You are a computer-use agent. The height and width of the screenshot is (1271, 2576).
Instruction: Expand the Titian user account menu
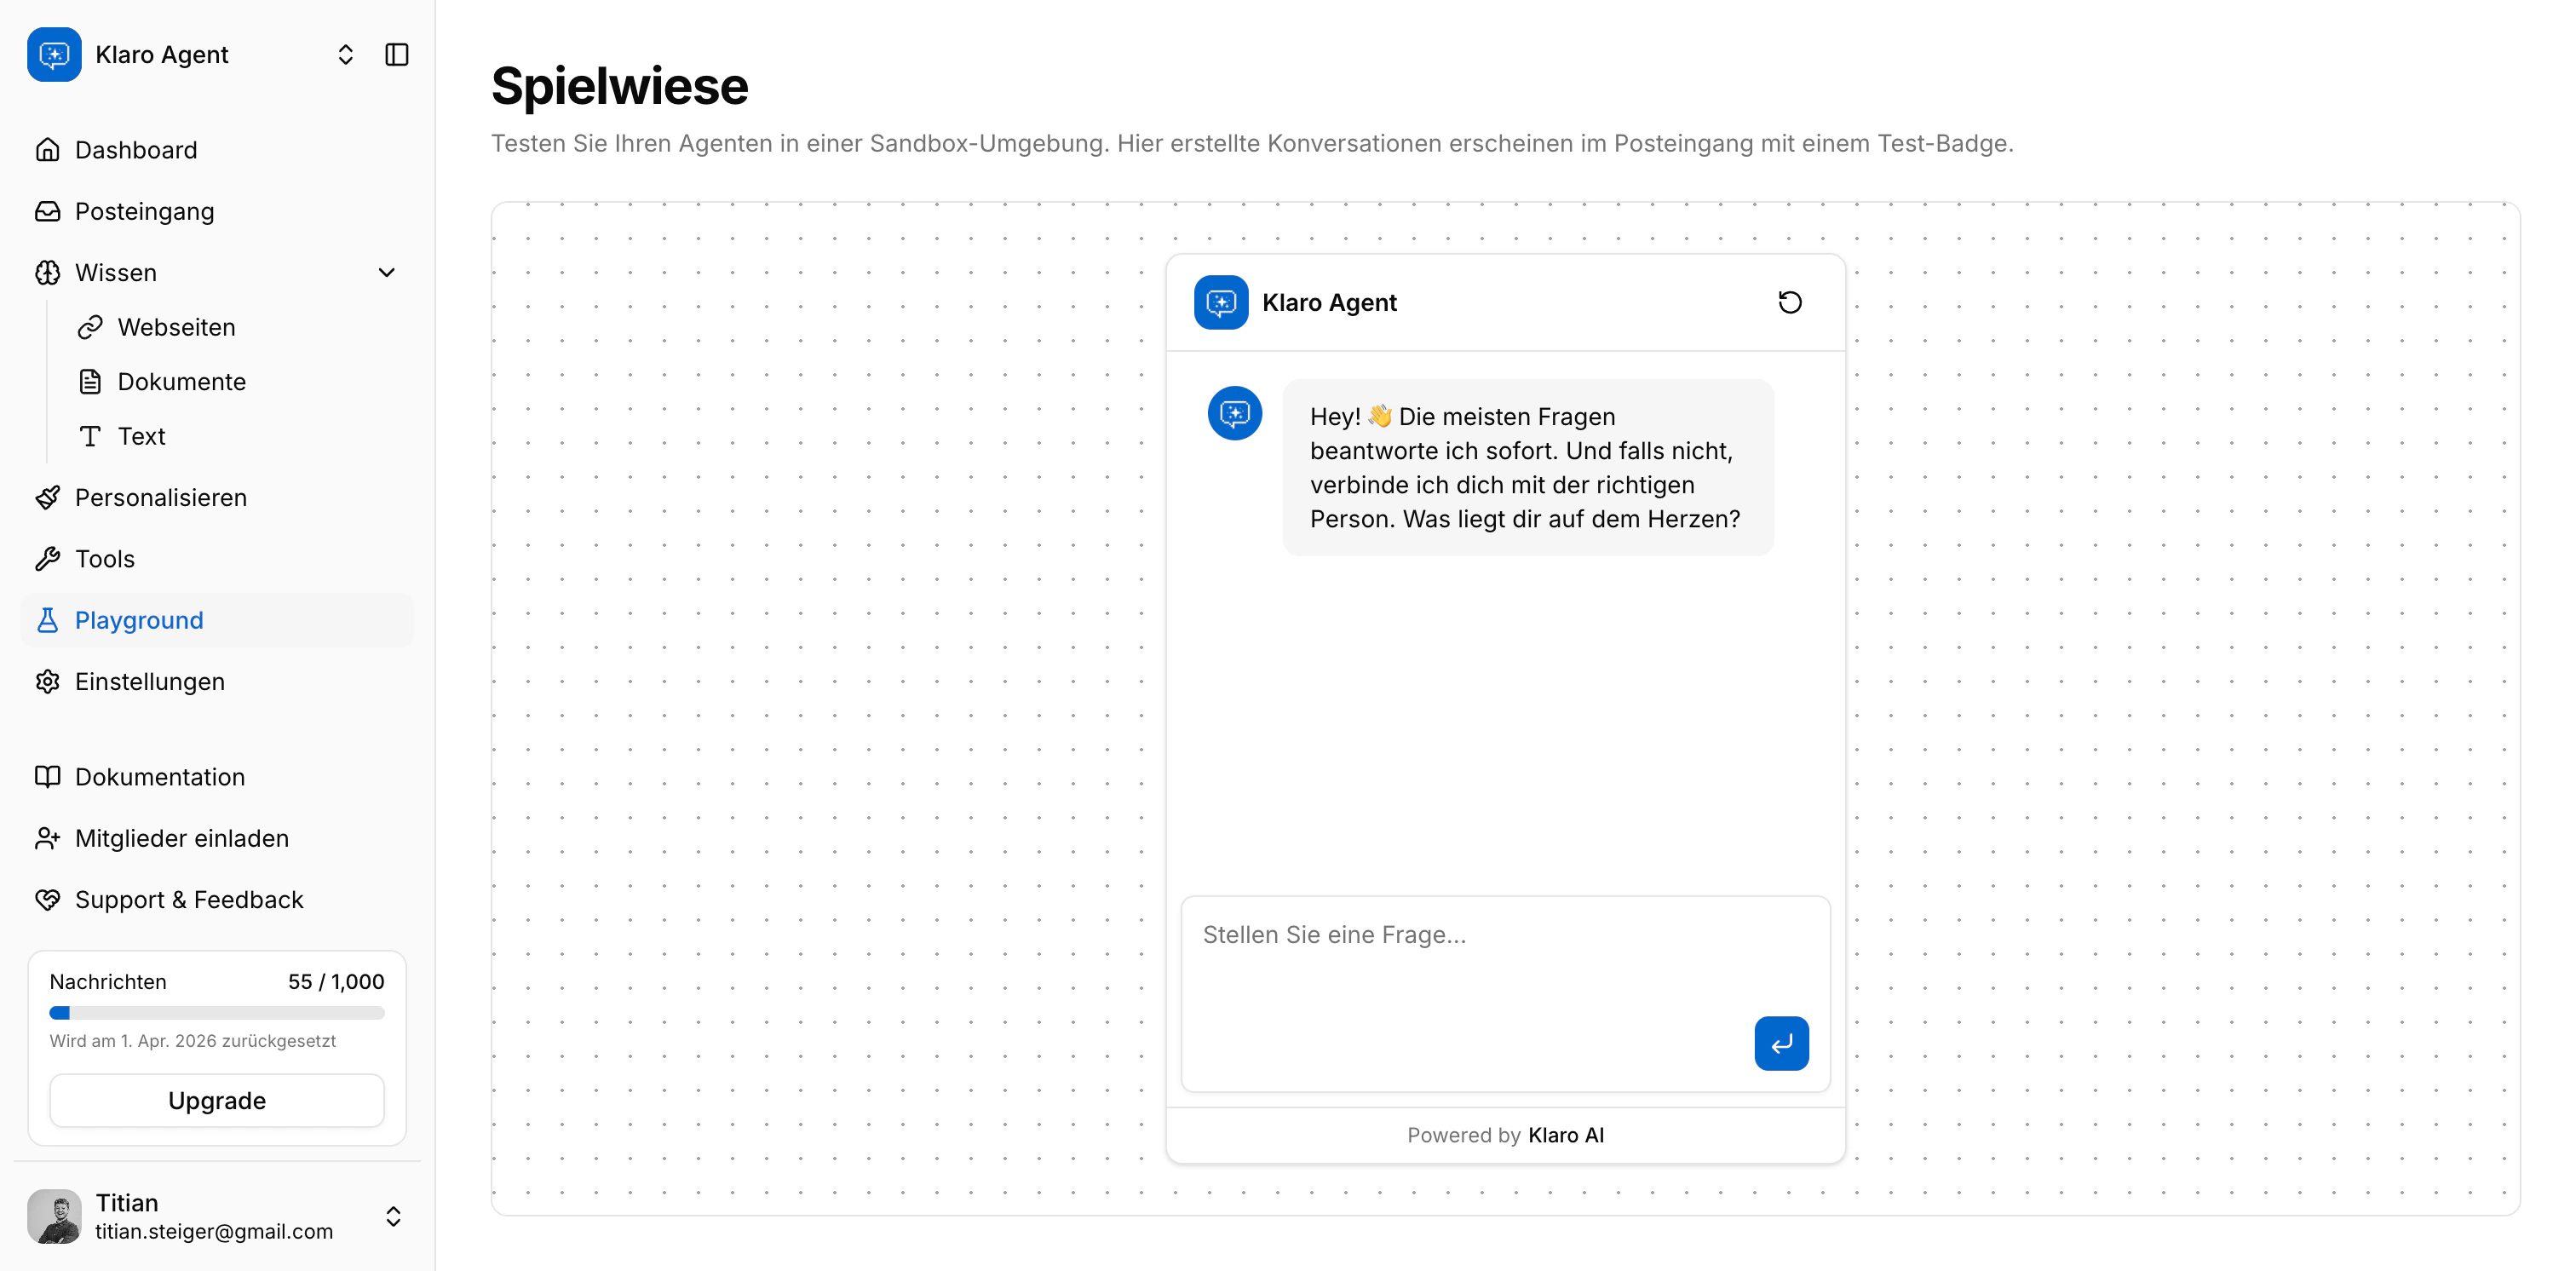click(393, 1216)
